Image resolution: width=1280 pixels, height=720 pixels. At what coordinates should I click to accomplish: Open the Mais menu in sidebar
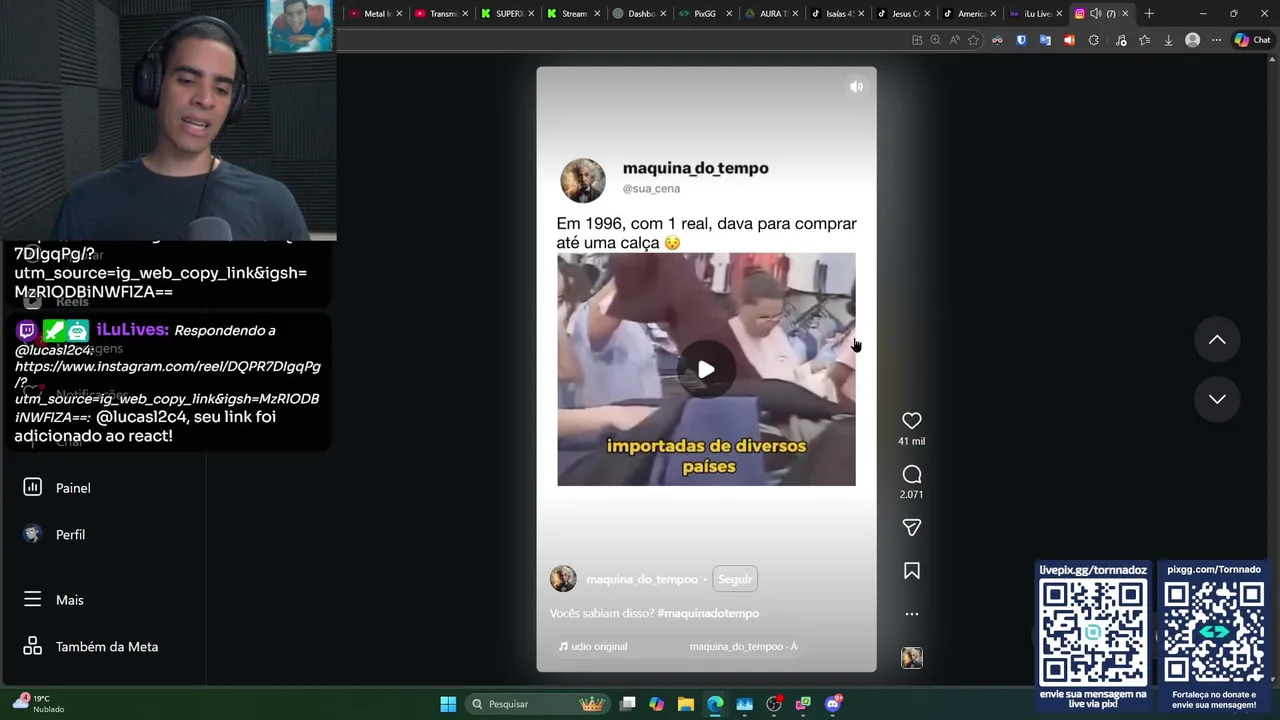[x=54, y=600]
